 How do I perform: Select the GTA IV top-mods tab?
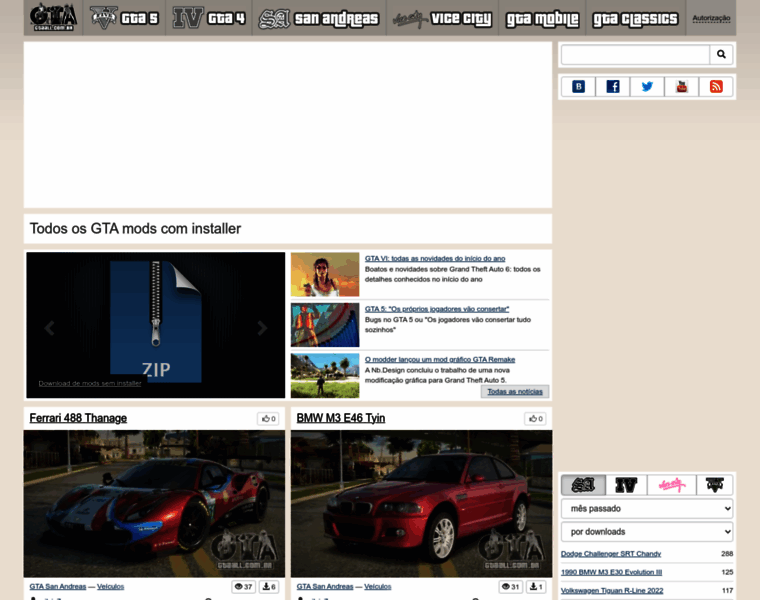point(626,485)
